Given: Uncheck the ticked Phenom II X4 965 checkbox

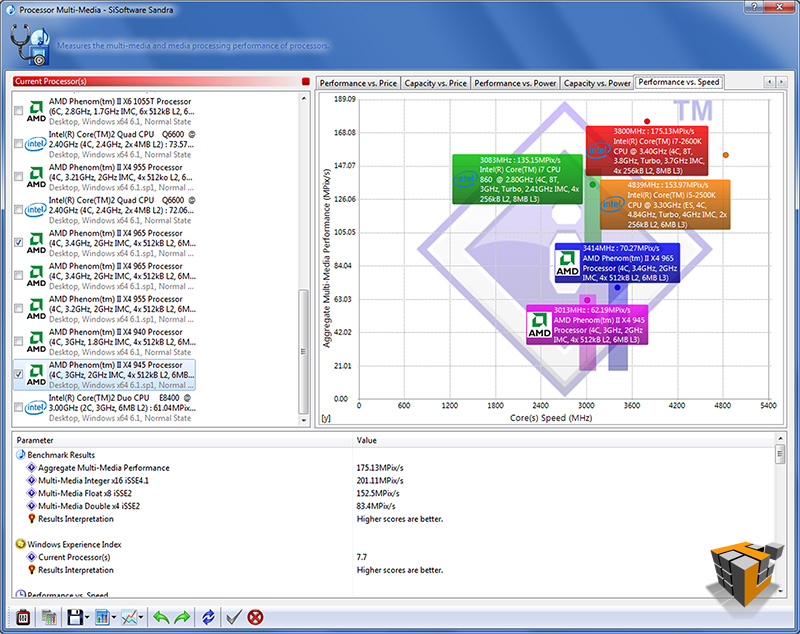Looking at the screenshot, I should [x=18, y=242].
